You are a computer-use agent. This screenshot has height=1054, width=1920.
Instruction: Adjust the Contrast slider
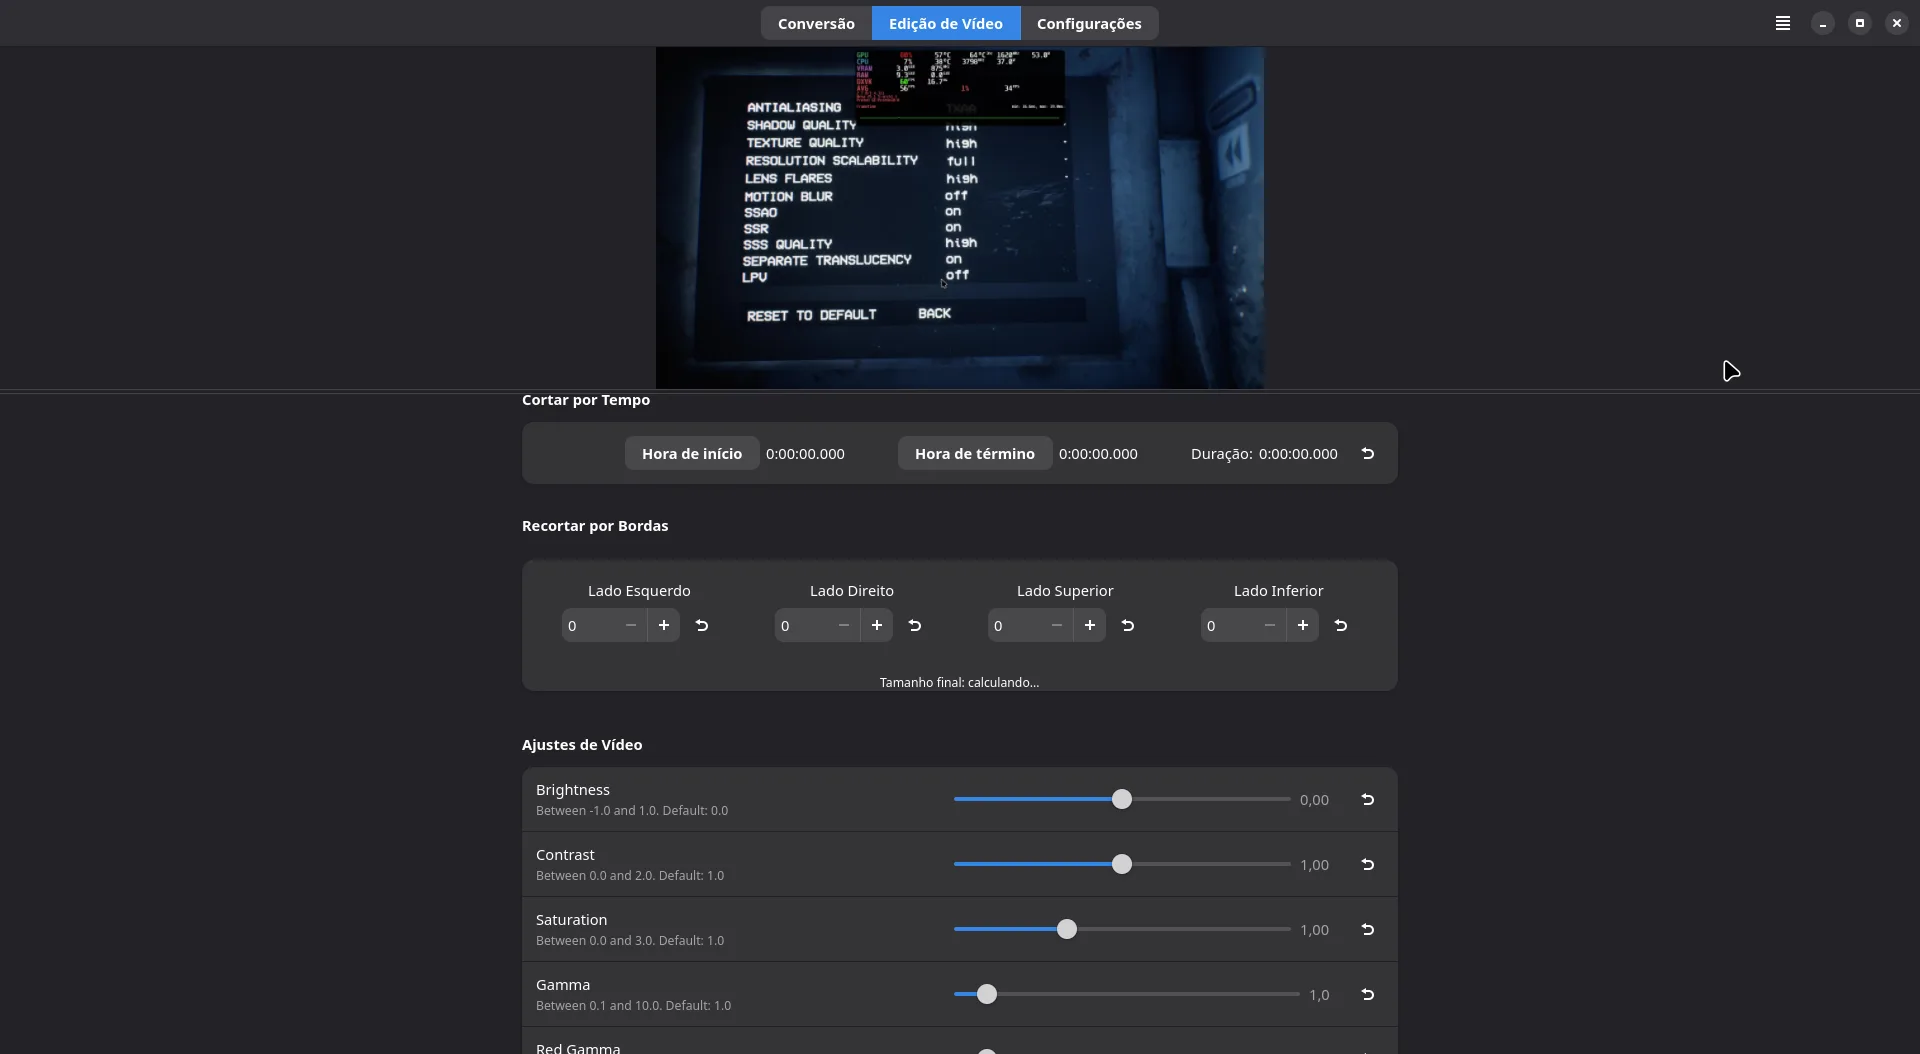[1122, 865]
